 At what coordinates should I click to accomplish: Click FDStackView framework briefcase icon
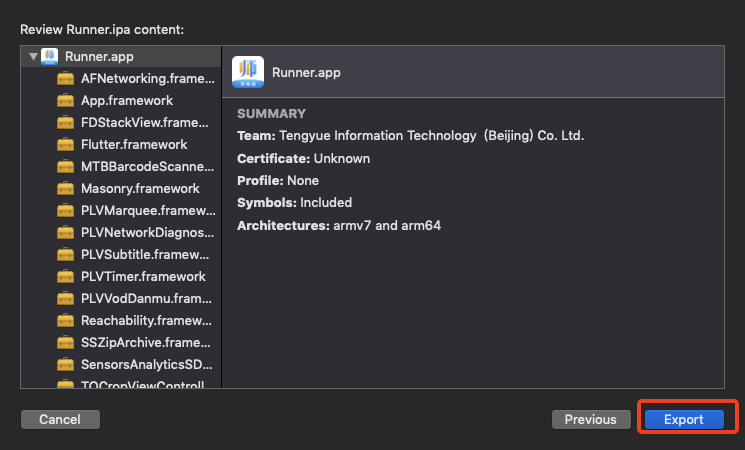[65, 123]
